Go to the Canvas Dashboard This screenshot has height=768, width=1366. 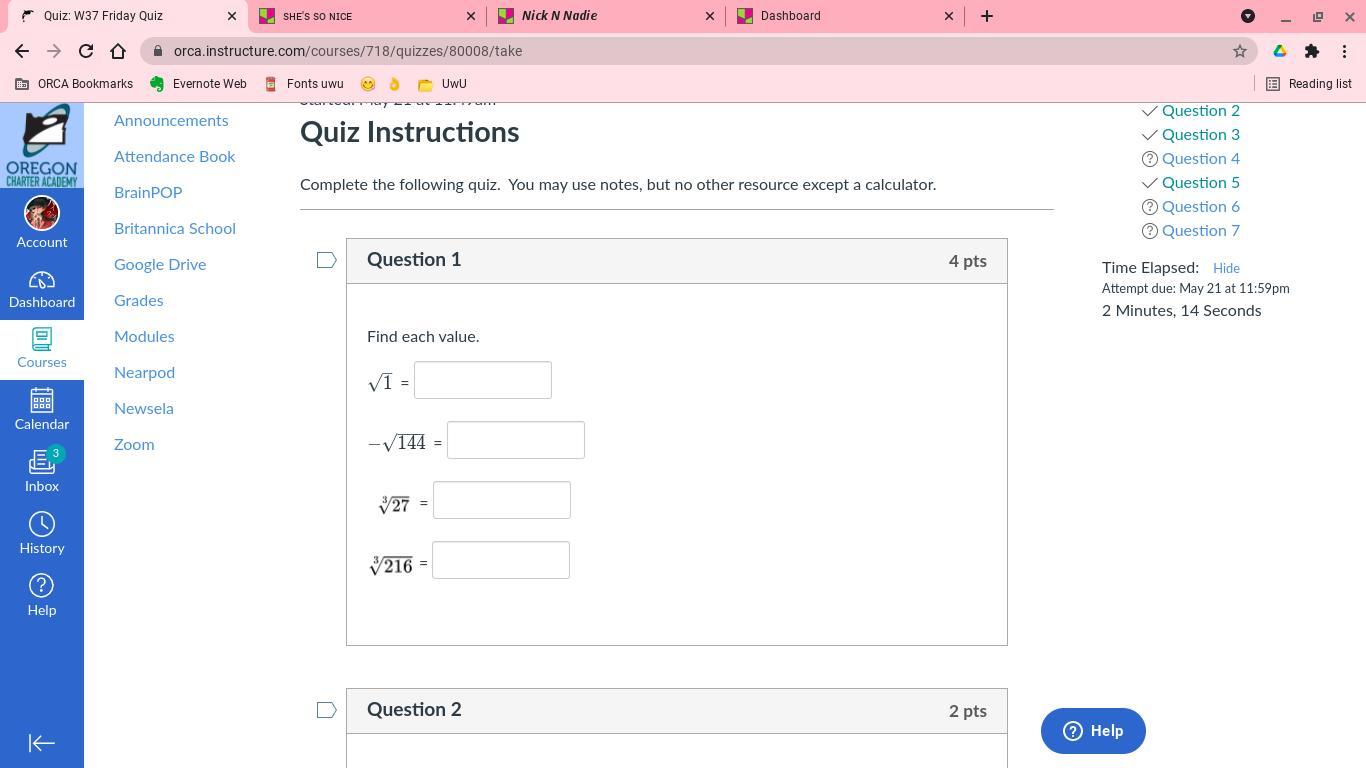pos(42,289)
